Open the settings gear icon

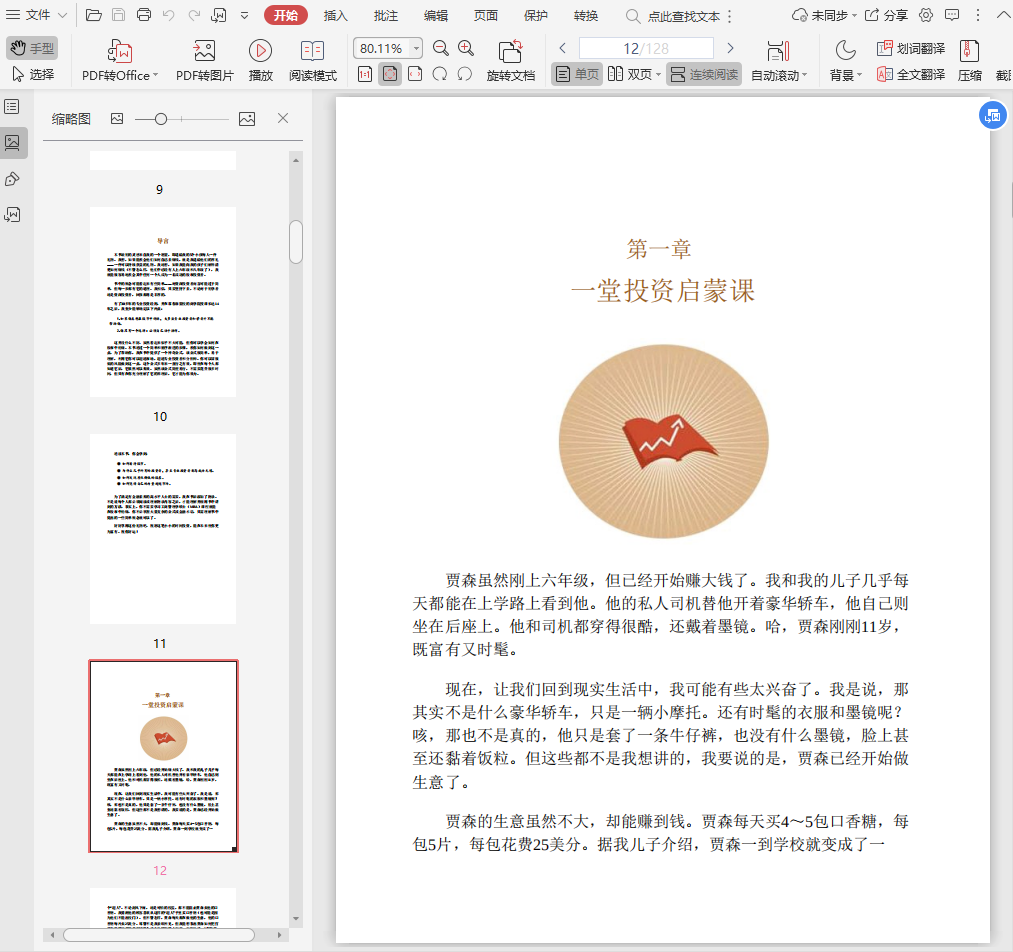[926, 15]
